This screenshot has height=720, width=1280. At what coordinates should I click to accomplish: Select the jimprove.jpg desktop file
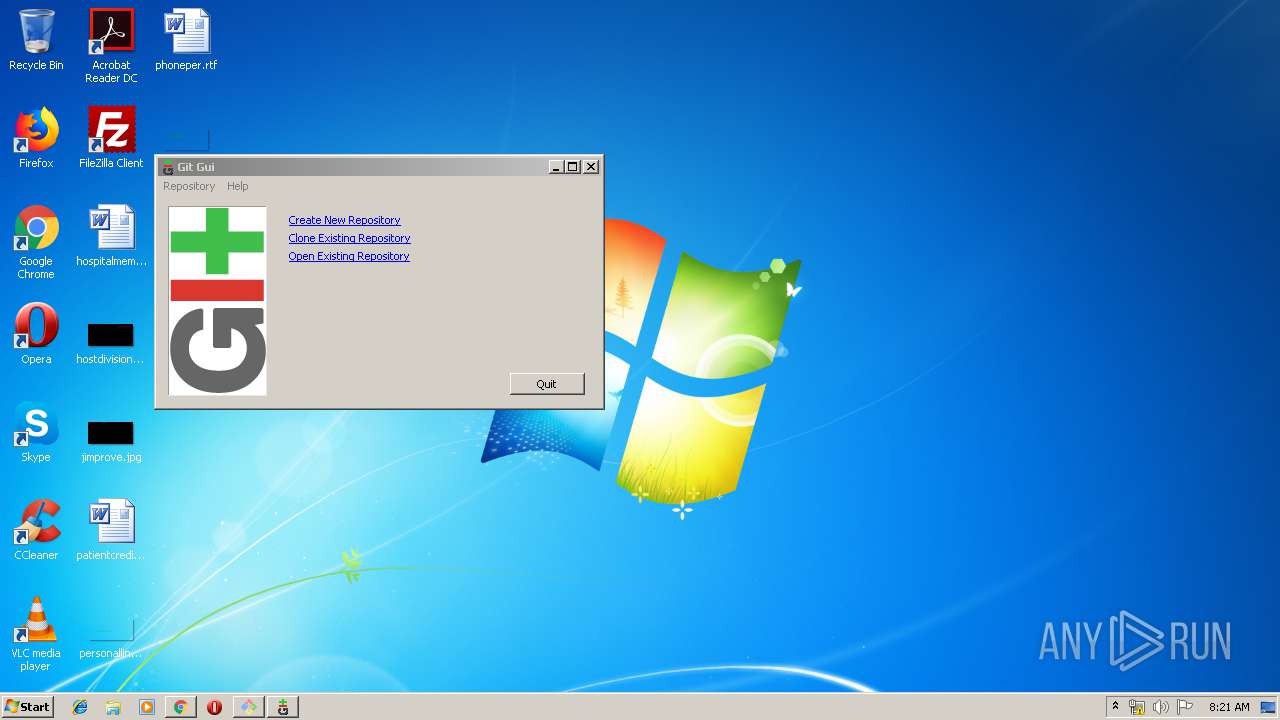click(111, 440)
